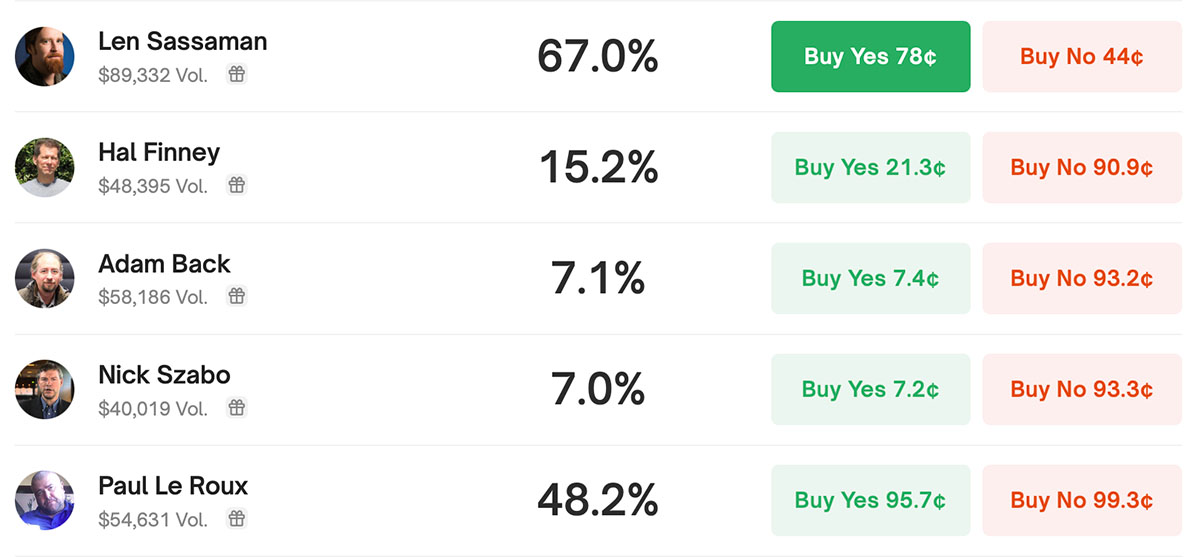Buy Yes at 78¢ for Len Sassaman
Screen dimensions: 1200x557
pos(870,56)
